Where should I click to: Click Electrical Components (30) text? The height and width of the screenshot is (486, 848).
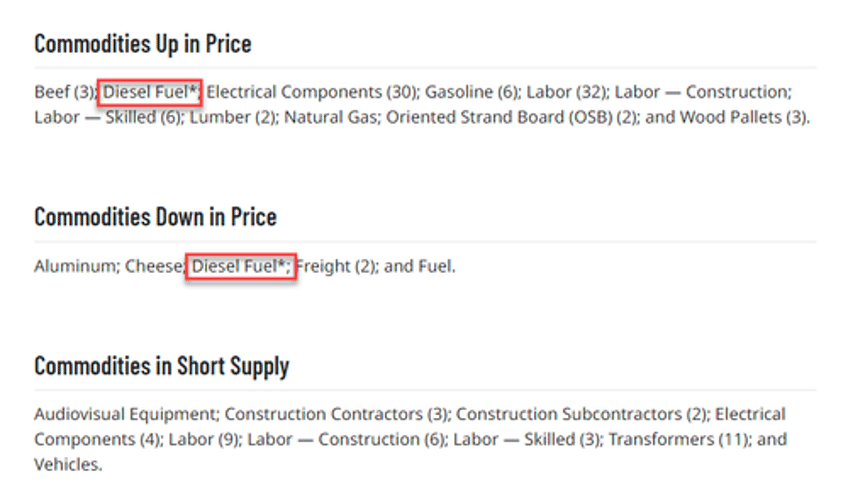pos(311,92)
